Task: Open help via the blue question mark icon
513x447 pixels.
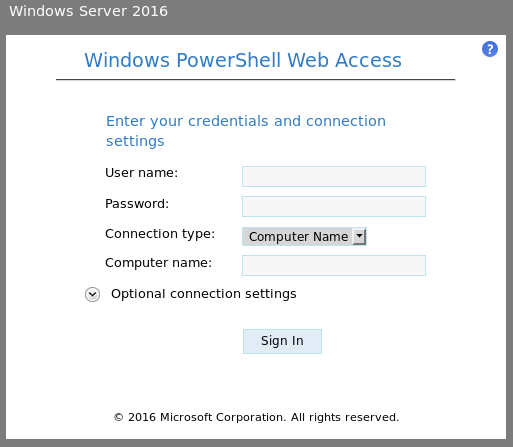Action: click(490, 49)
